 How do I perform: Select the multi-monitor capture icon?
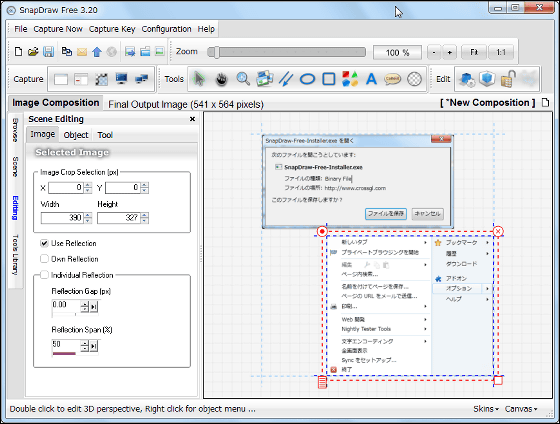coord(142,79)
